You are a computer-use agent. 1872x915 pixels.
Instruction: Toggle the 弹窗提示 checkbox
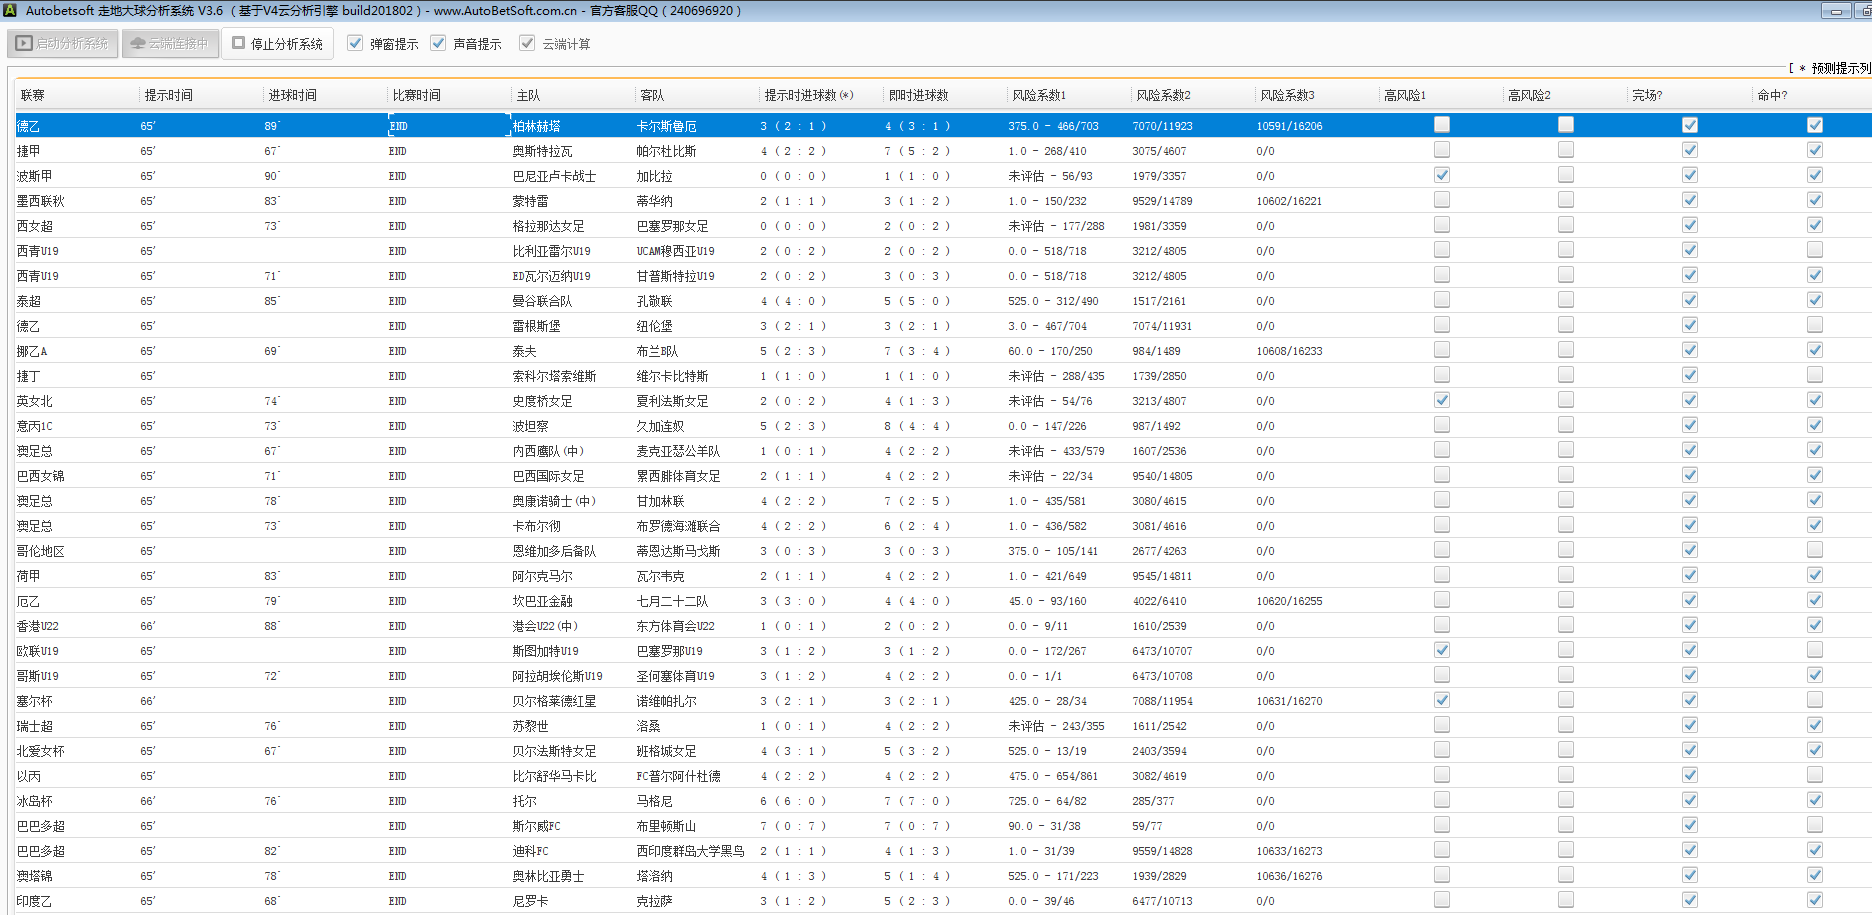coord(355,43)
